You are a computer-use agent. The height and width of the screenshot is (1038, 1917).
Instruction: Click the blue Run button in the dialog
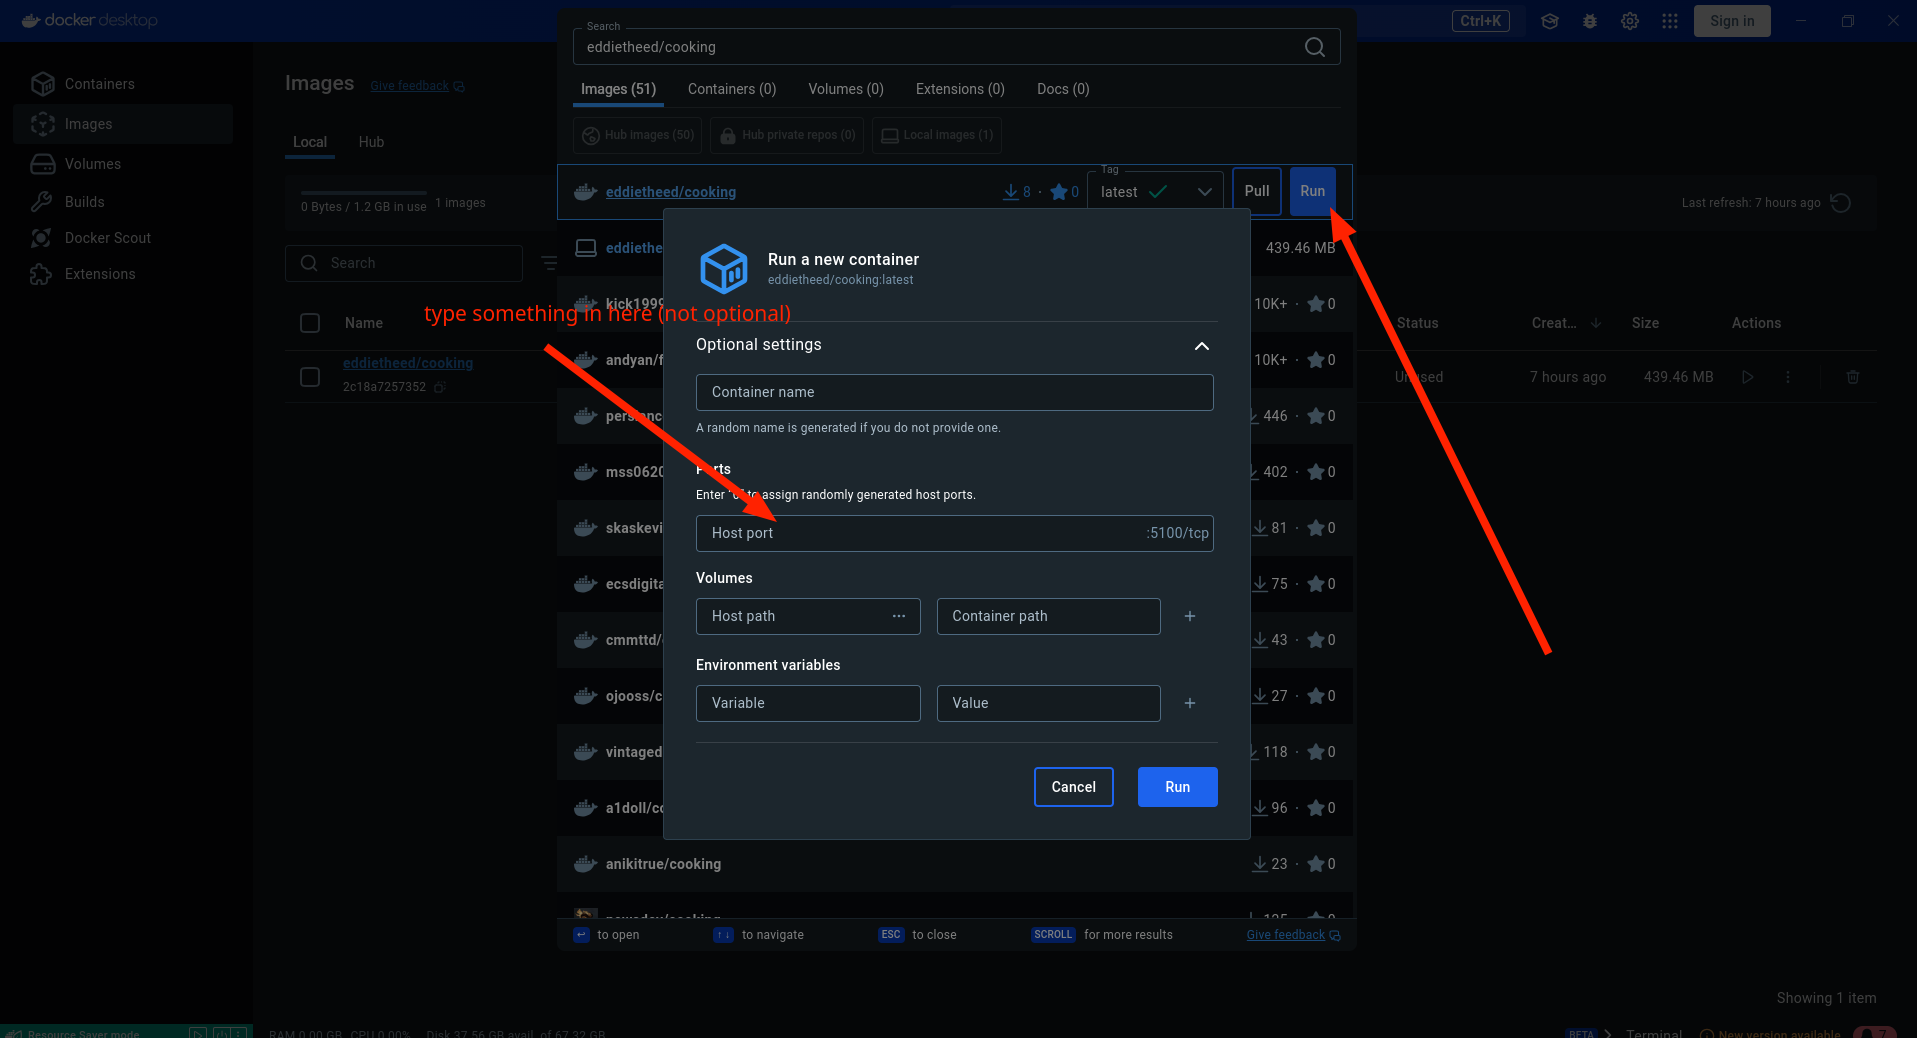point(1177,787)
